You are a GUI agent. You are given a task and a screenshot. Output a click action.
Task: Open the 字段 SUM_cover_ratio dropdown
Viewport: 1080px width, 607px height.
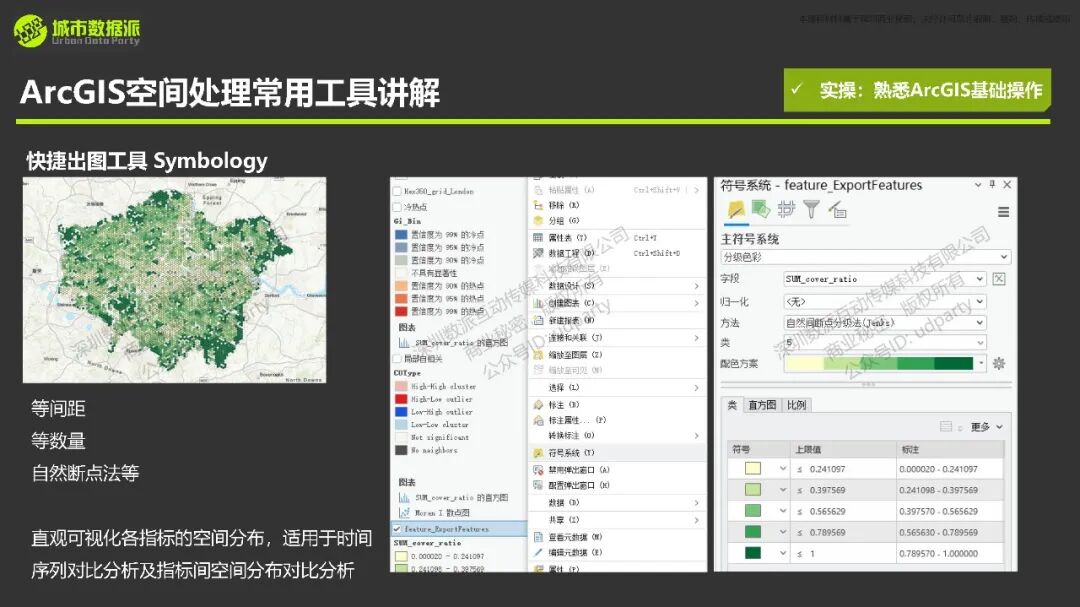coord(884,279)
